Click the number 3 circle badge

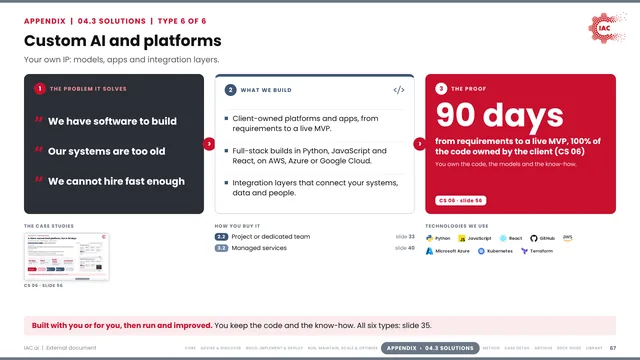[x=441, y=89]
